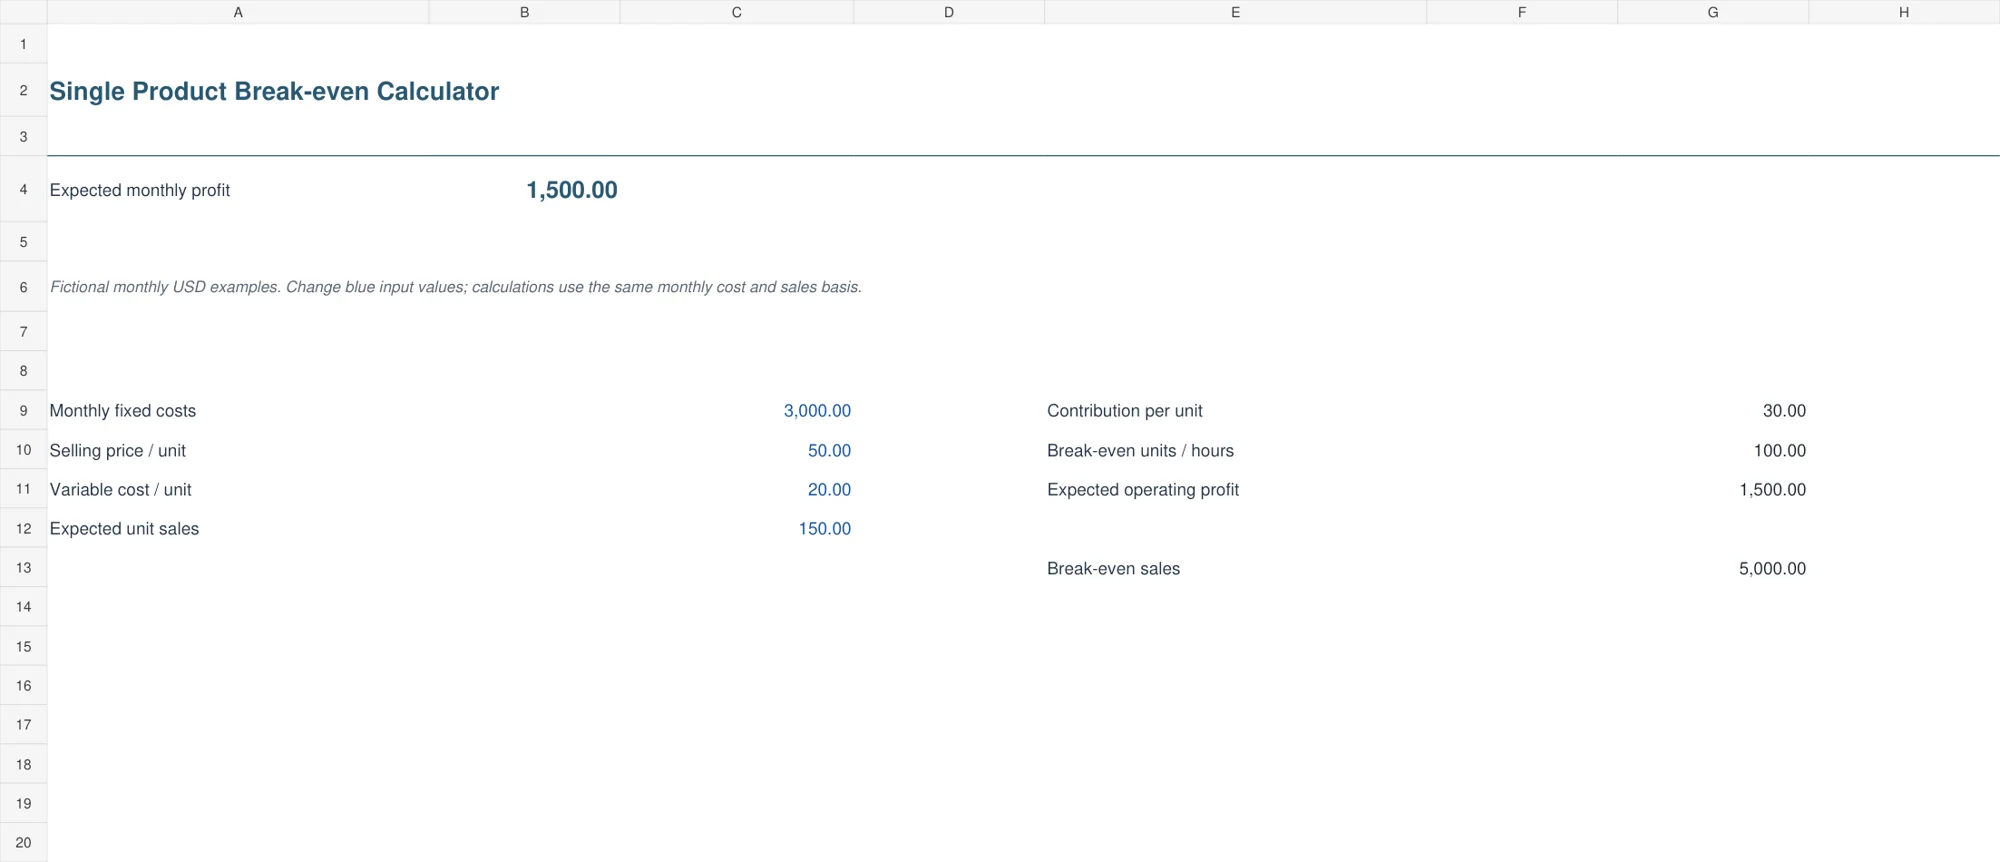Select column G header

tap(1713, 12)
